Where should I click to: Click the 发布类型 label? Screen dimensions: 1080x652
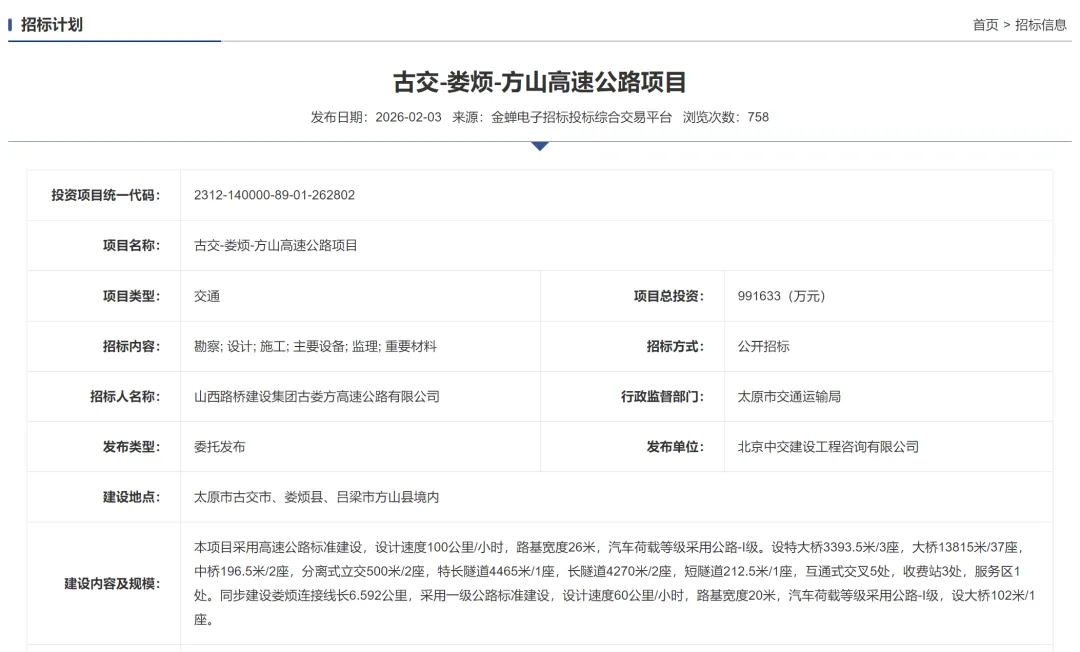(x=132, y=447)
